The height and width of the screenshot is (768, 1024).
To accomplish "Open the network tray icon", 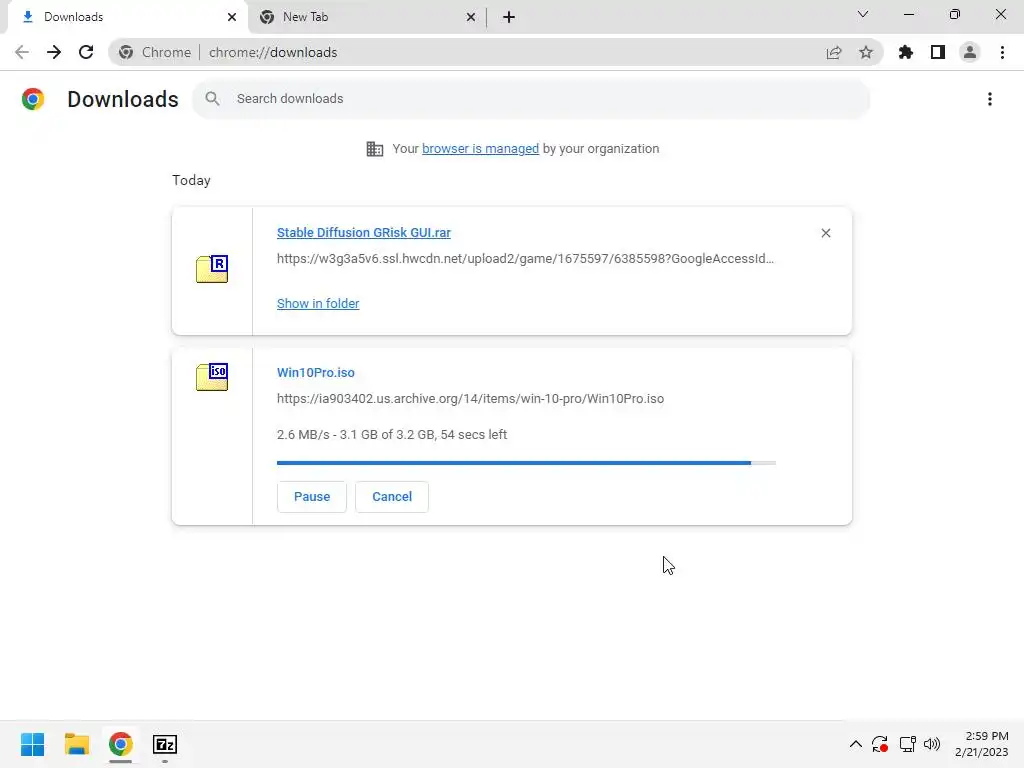I will click(x=907, y=744).
